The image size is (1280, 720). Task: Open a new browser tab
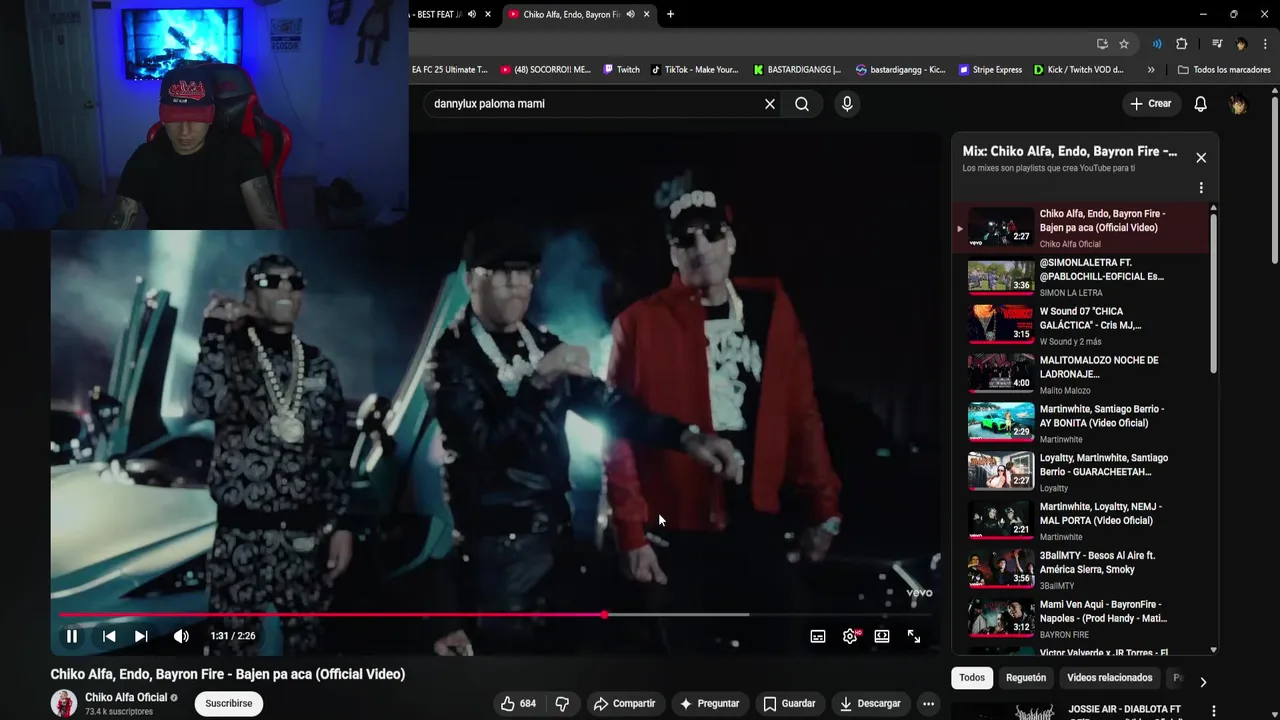(x=670, y=14)
